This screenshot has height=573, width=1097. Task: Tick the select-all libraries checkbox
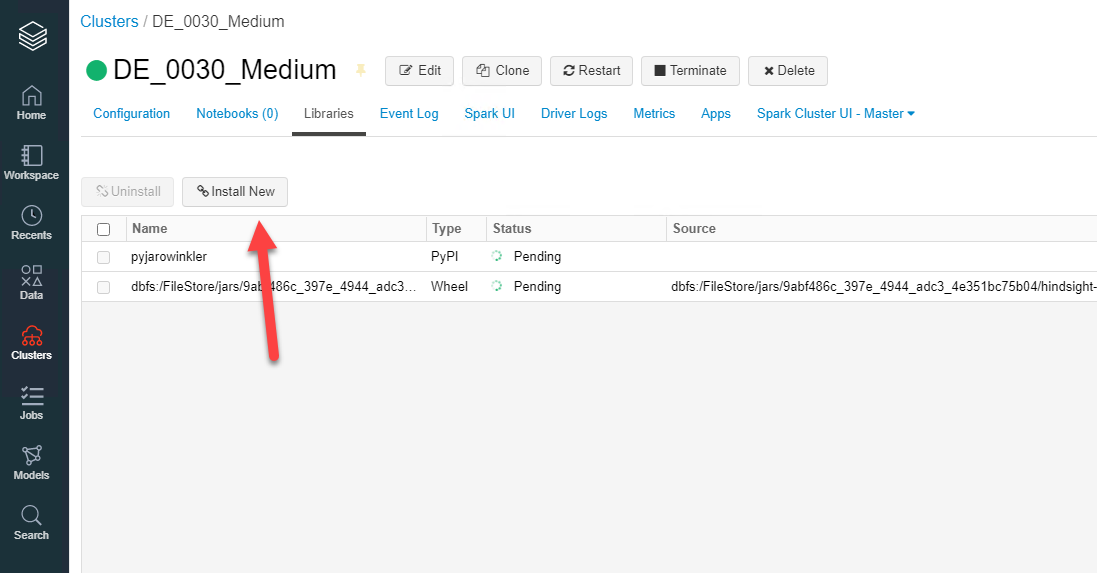click(103, 229)
